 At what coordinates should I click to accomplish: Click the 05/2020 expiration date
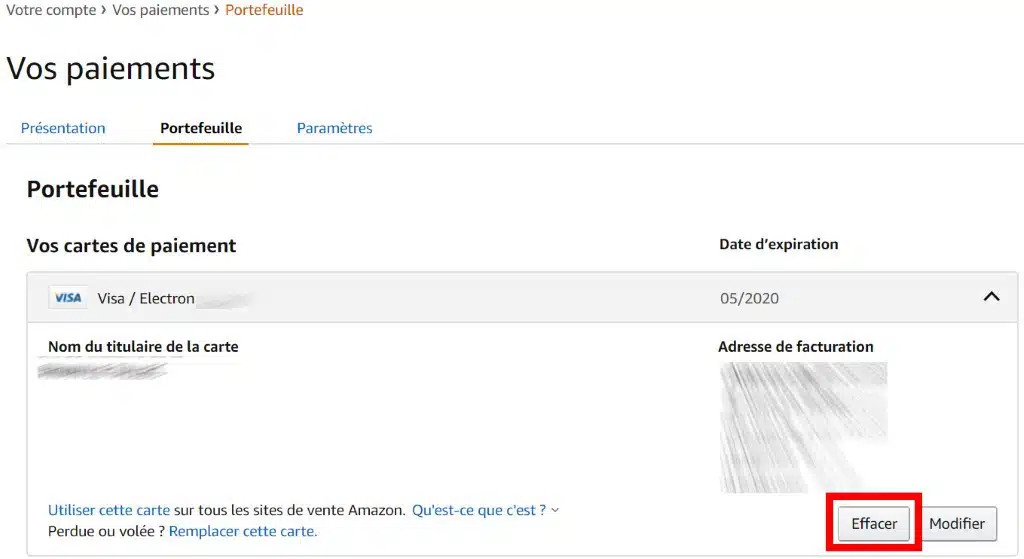click(749, 298)
